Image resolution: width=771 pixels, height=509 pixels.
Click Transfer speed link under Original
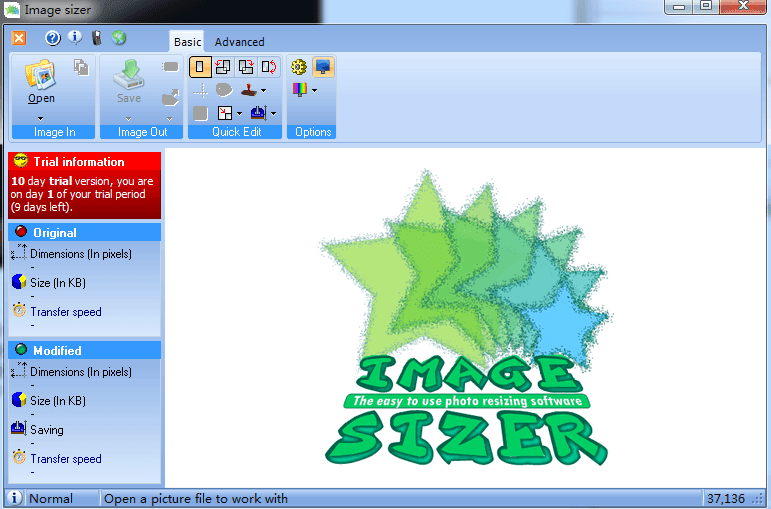[x=66, y=312]
